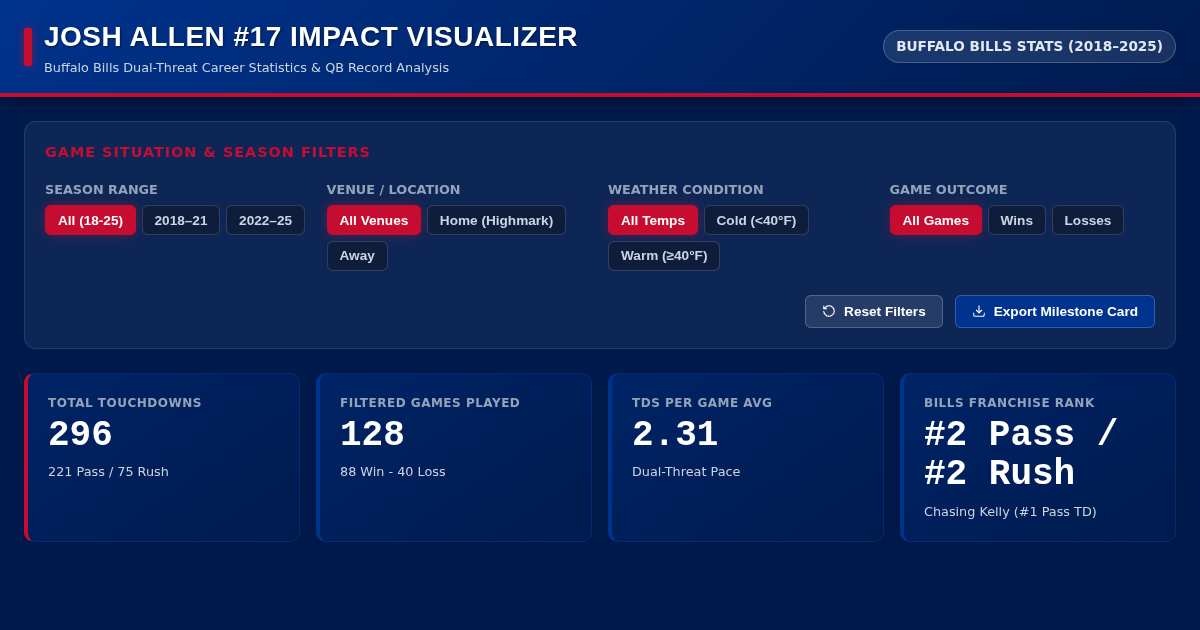Select All Venues filter
The width and height of the screenshot is (1200, 630).
[374, 220]
